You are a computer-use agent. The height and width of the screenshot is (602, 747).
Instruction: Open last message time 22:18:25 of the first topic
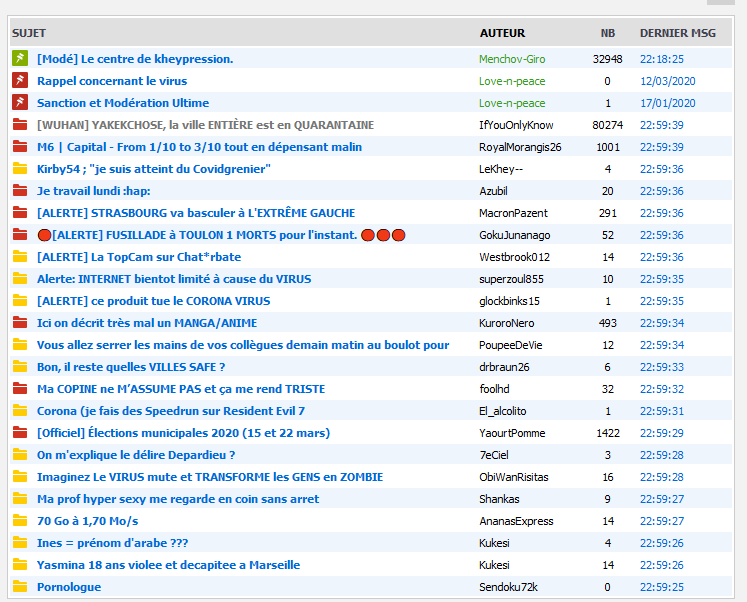(x=661, y=59)
